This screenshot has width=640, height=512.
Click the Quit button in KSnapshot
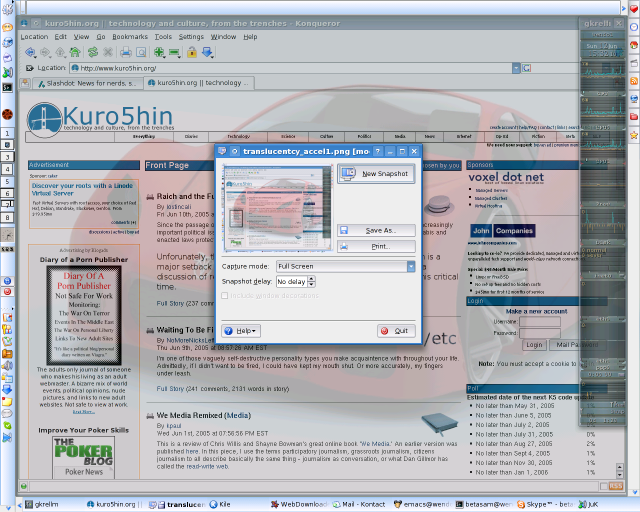pos(396,331)
